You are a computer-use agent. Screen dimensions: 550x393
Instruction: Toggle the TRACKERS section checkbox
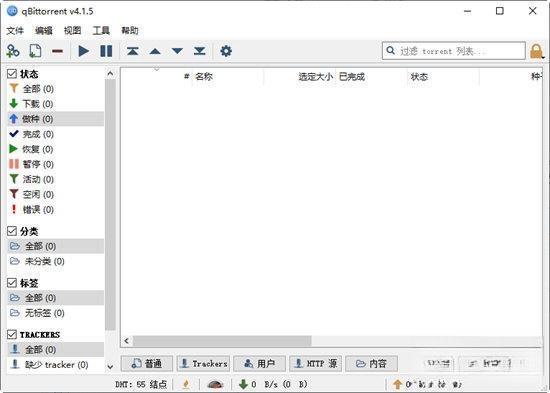pyautogui.click(x=12, y=334)
